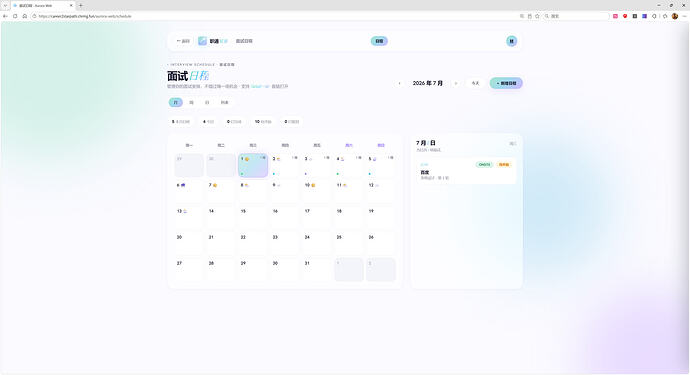Click the stat chip showing 5
Screen dimensions: 690x375
pyautogui.click(x=181, y=121)
